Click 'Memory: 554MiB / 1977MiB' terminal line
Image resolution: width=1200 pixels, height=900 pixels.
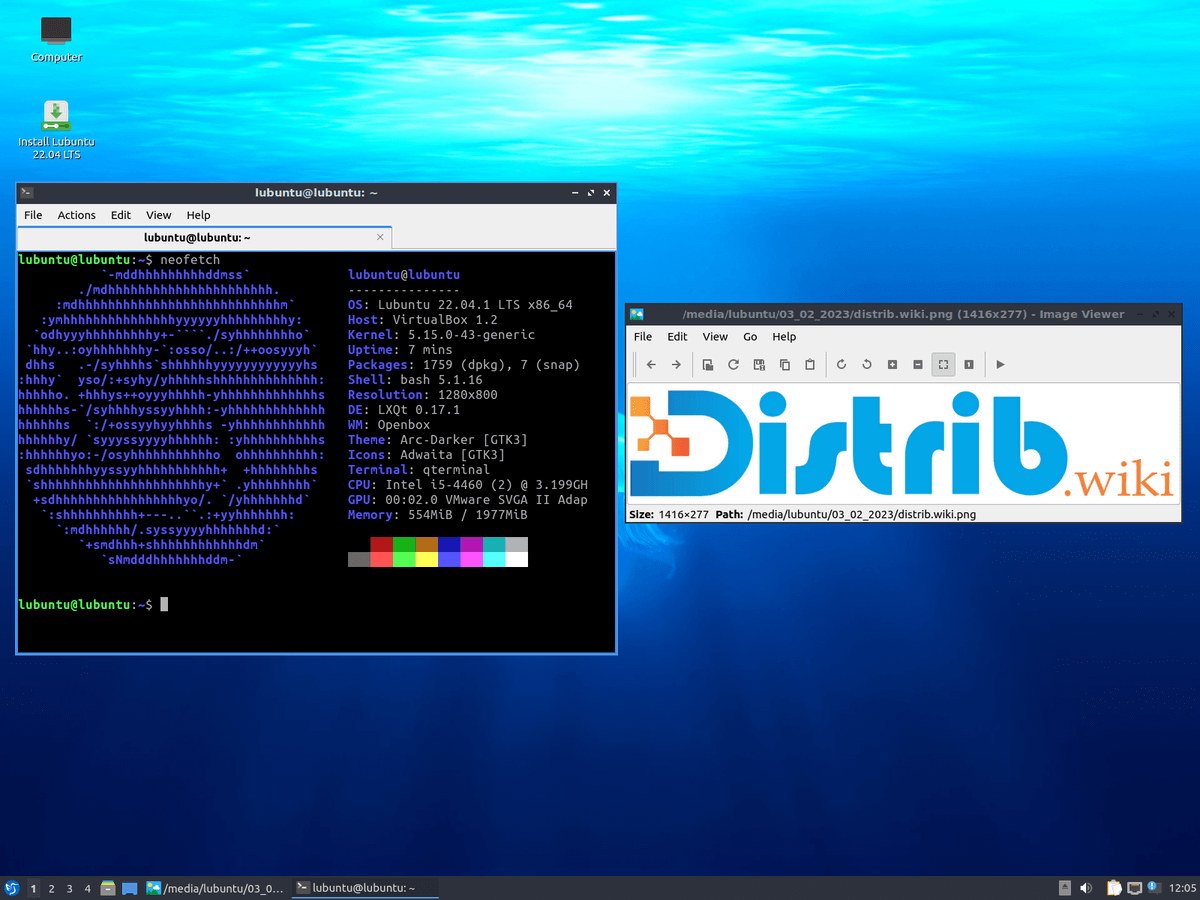(437, 515)
